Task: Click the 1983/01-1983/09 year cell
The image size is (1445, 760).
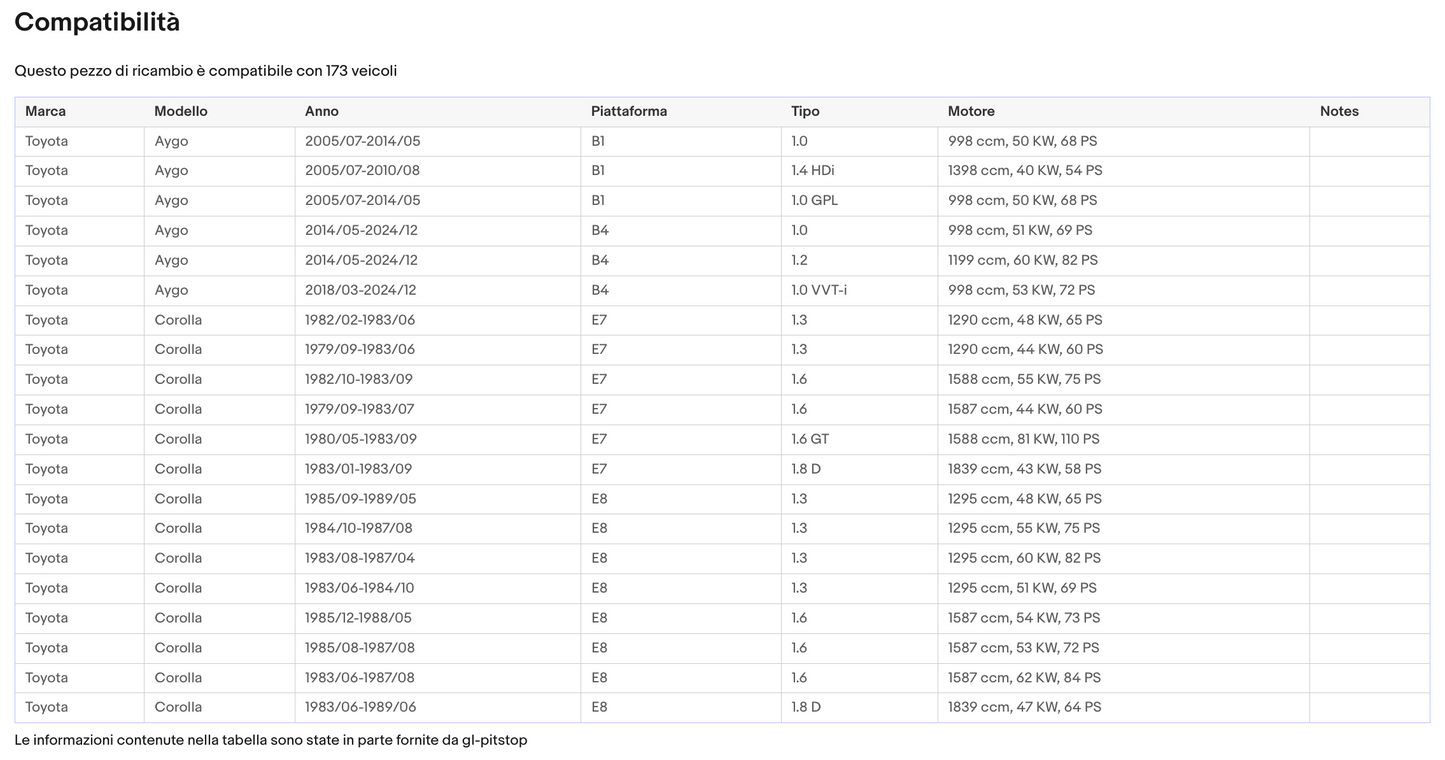Action: [438, 469]
